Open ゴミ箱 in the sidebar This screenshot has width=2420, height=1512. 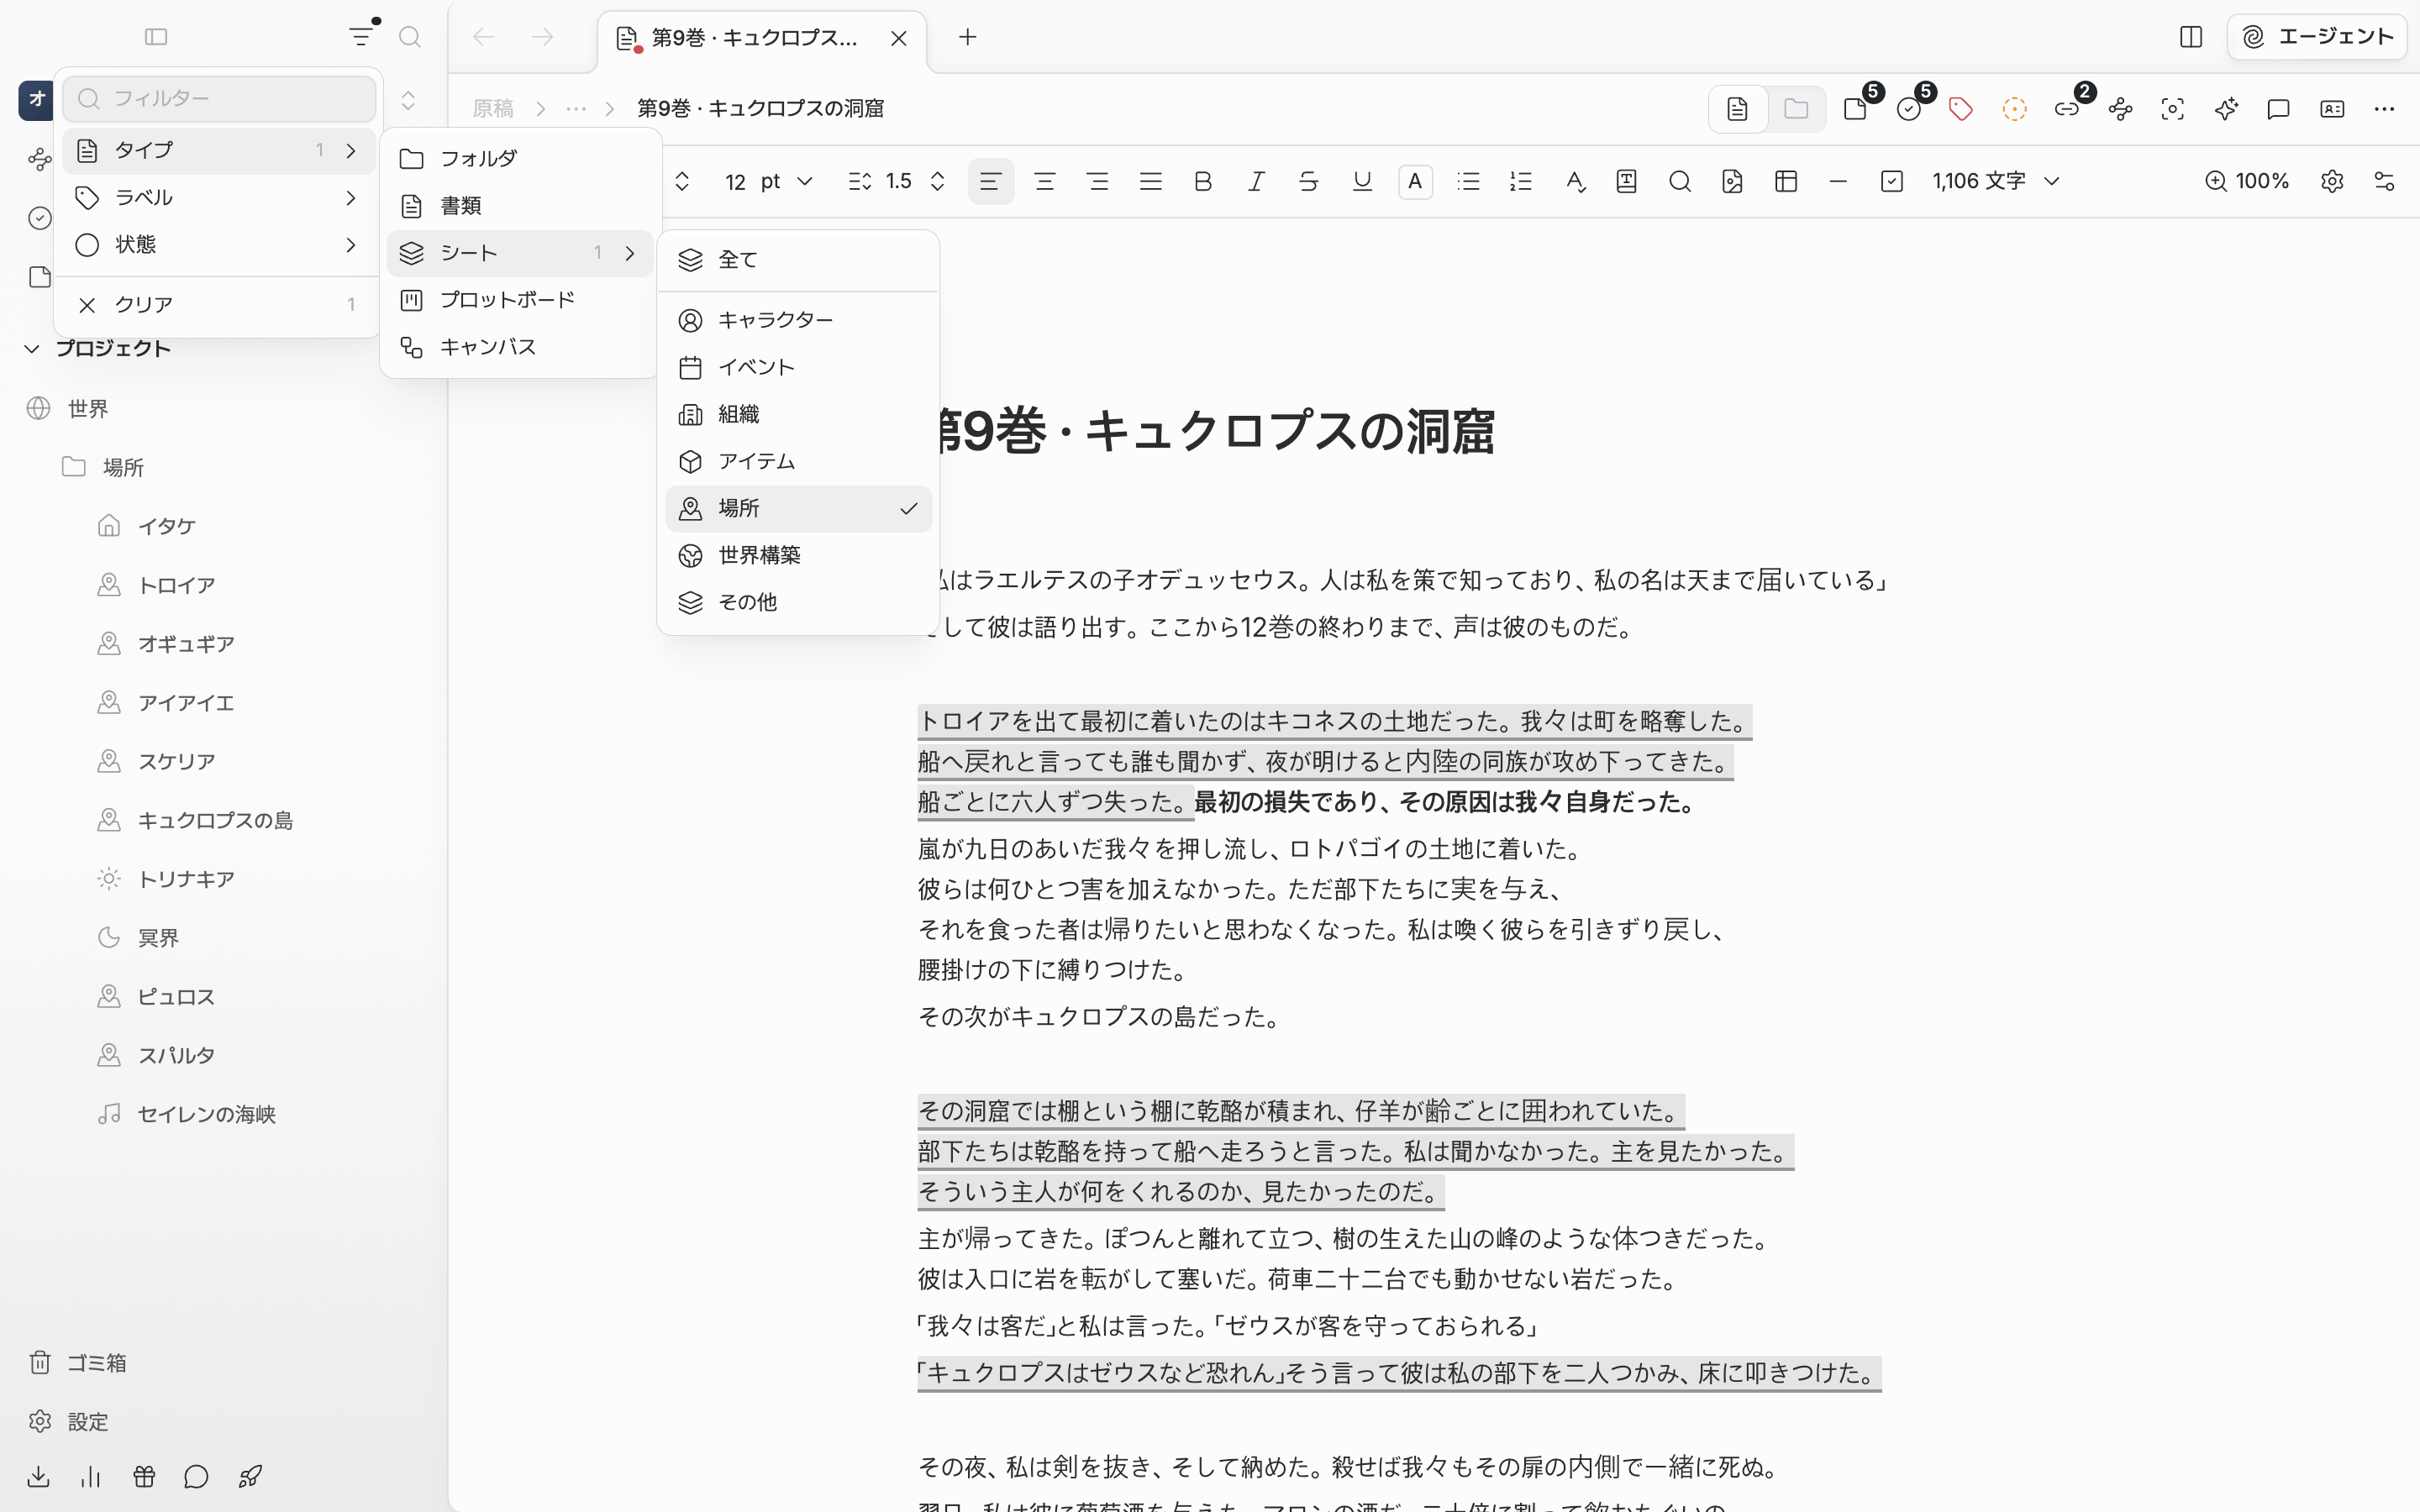(x=78, y=1362)
